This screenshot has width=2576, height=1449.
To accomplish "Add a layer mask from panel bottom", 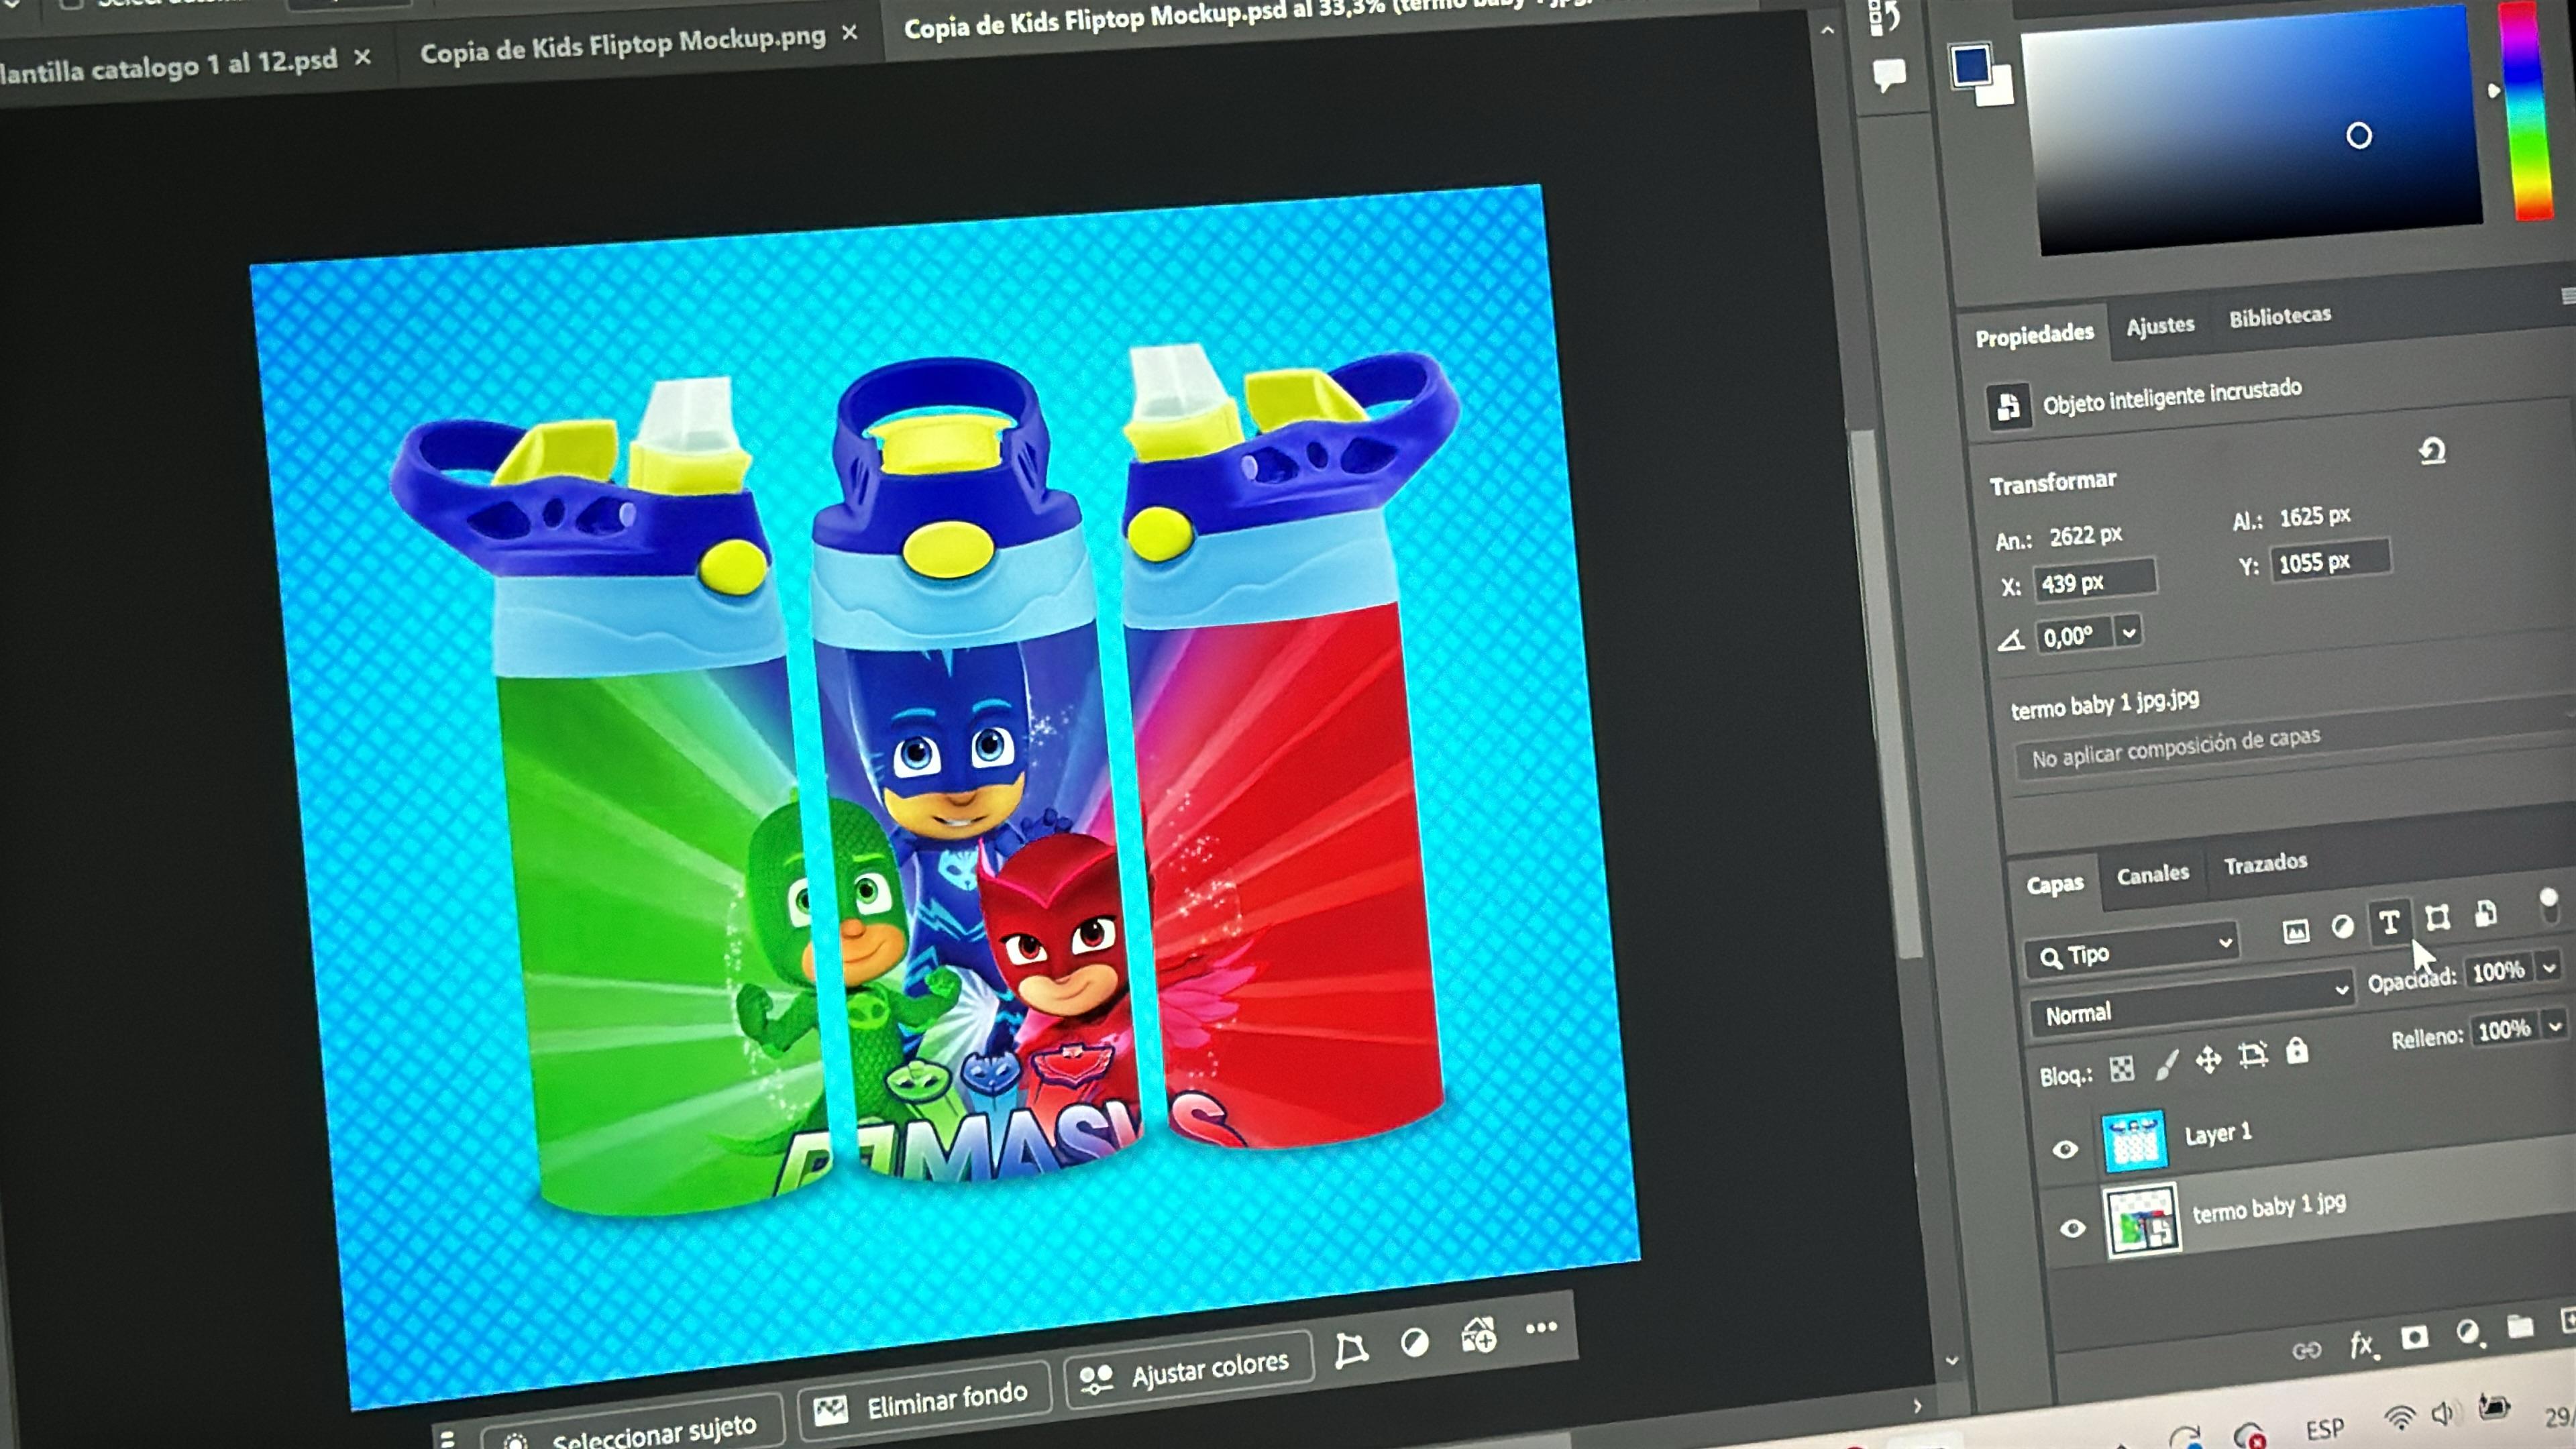I will point(2414,1337).
